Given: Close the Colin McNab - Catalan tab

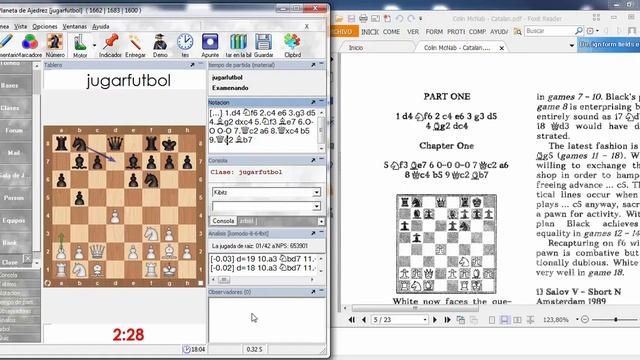Looking at the screenshot, I should pos(502,48).
